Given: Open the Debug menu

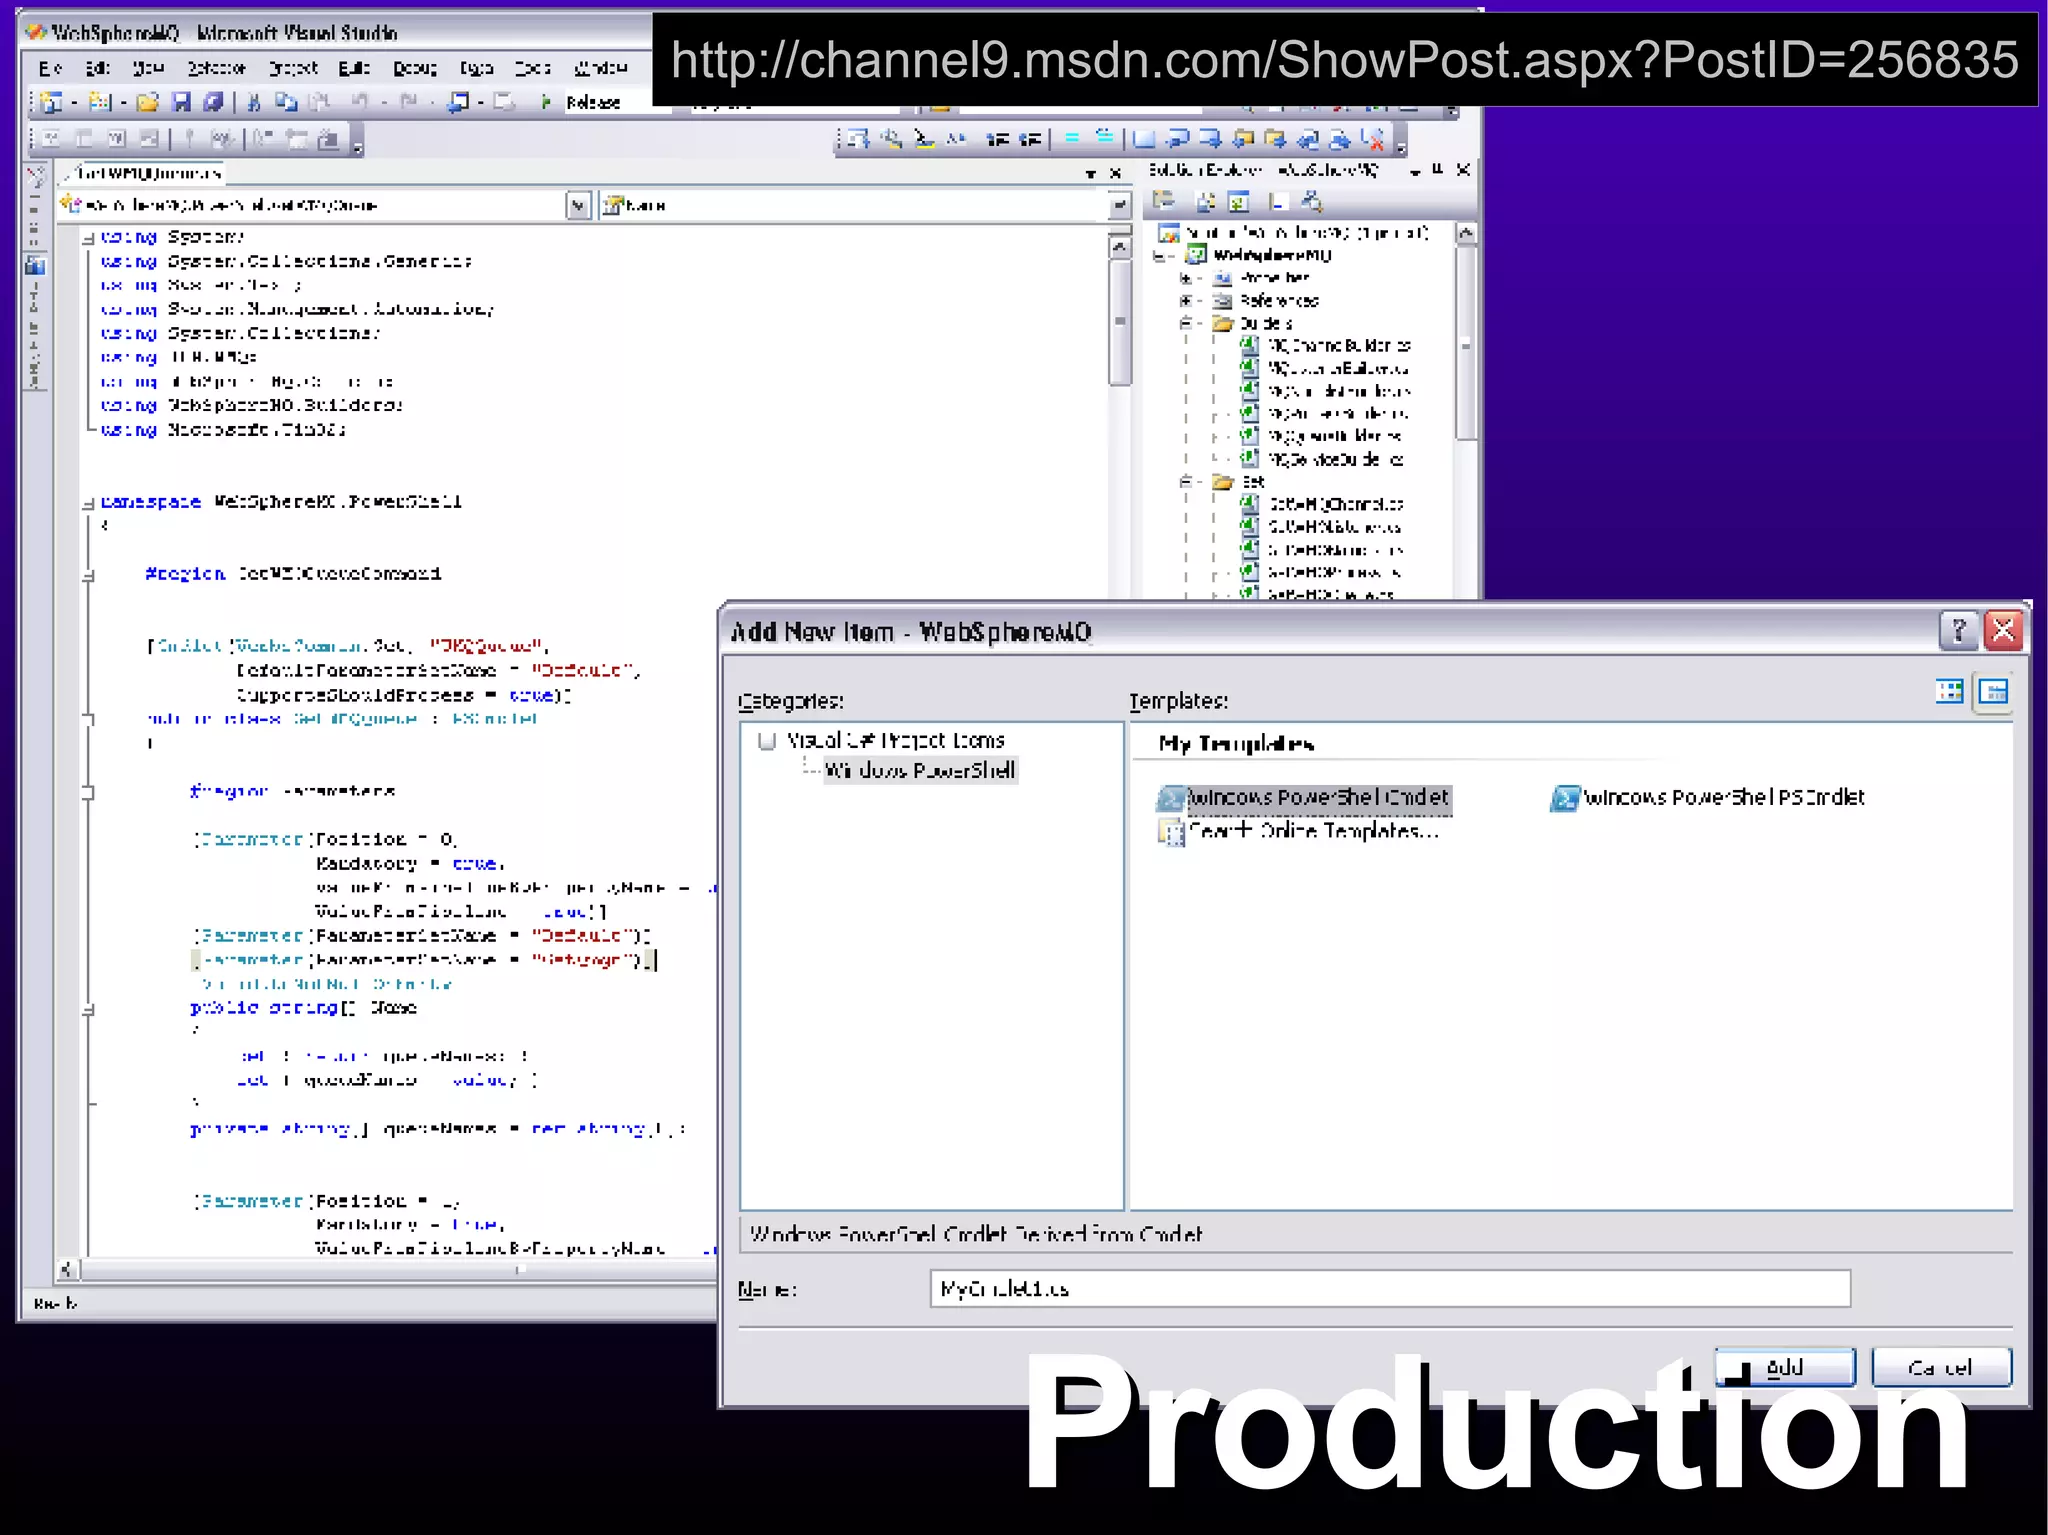Looking at the screenshot, I should point(414,68).
